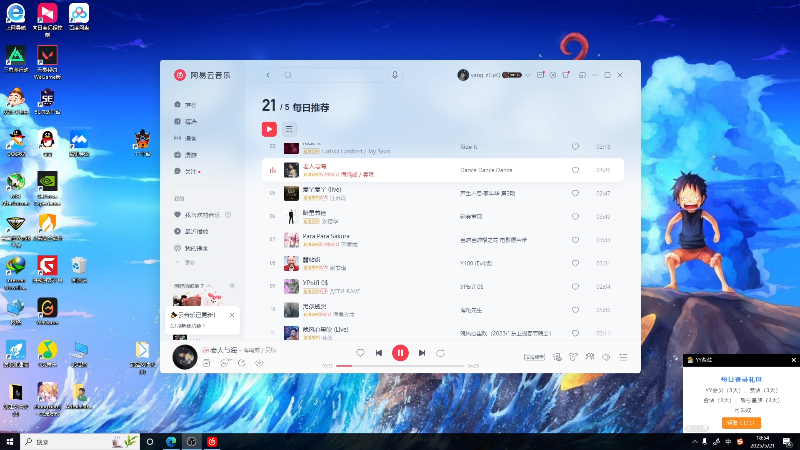Click the orange button in the YY popup

click(x=741, y=422)
